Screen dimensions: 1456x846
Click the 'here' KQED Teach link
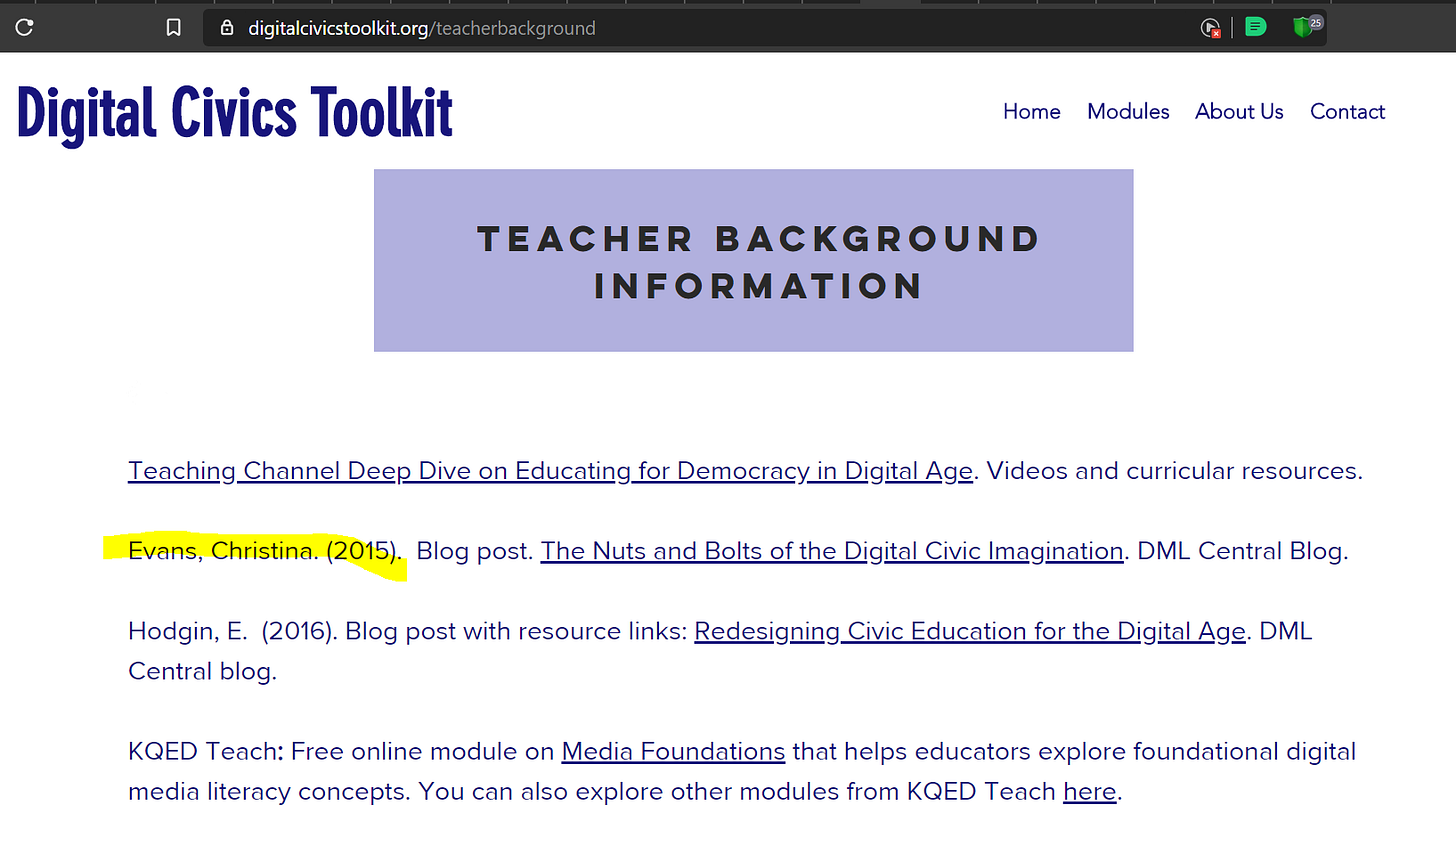[1089, 791]
